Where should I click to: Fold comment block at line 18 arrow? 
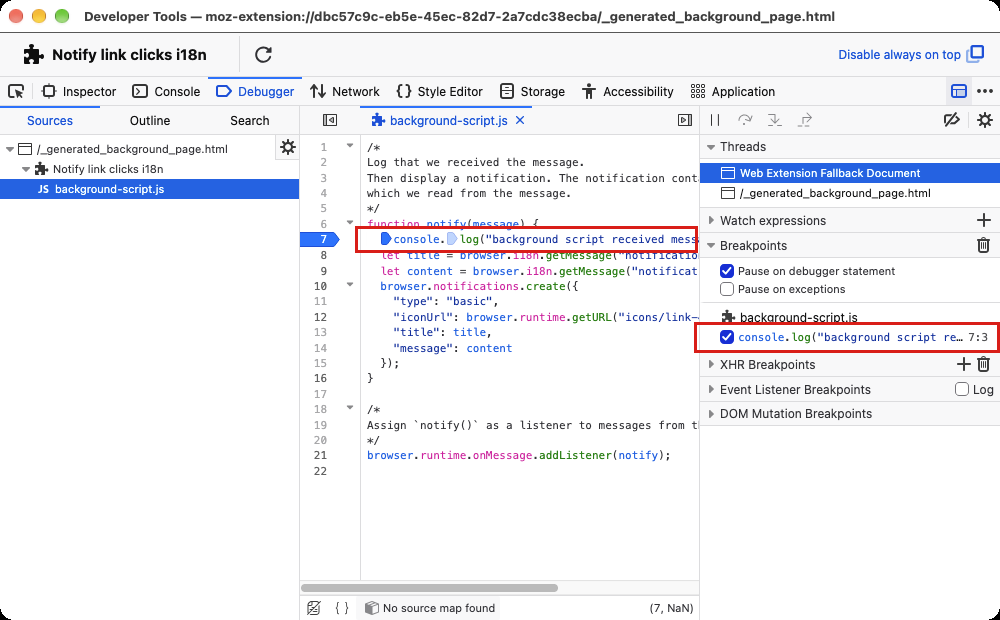point(349,408)
